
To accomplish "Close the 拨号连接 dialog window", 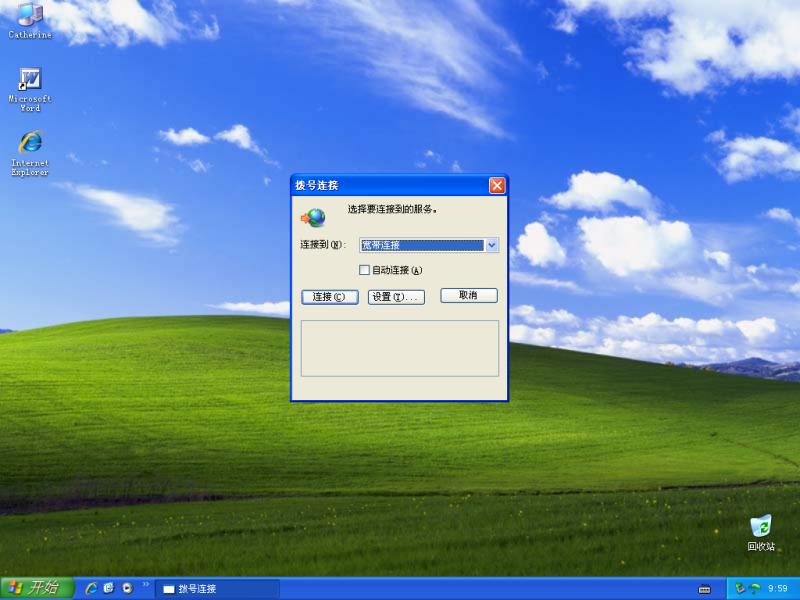I will tap(497, 185).
